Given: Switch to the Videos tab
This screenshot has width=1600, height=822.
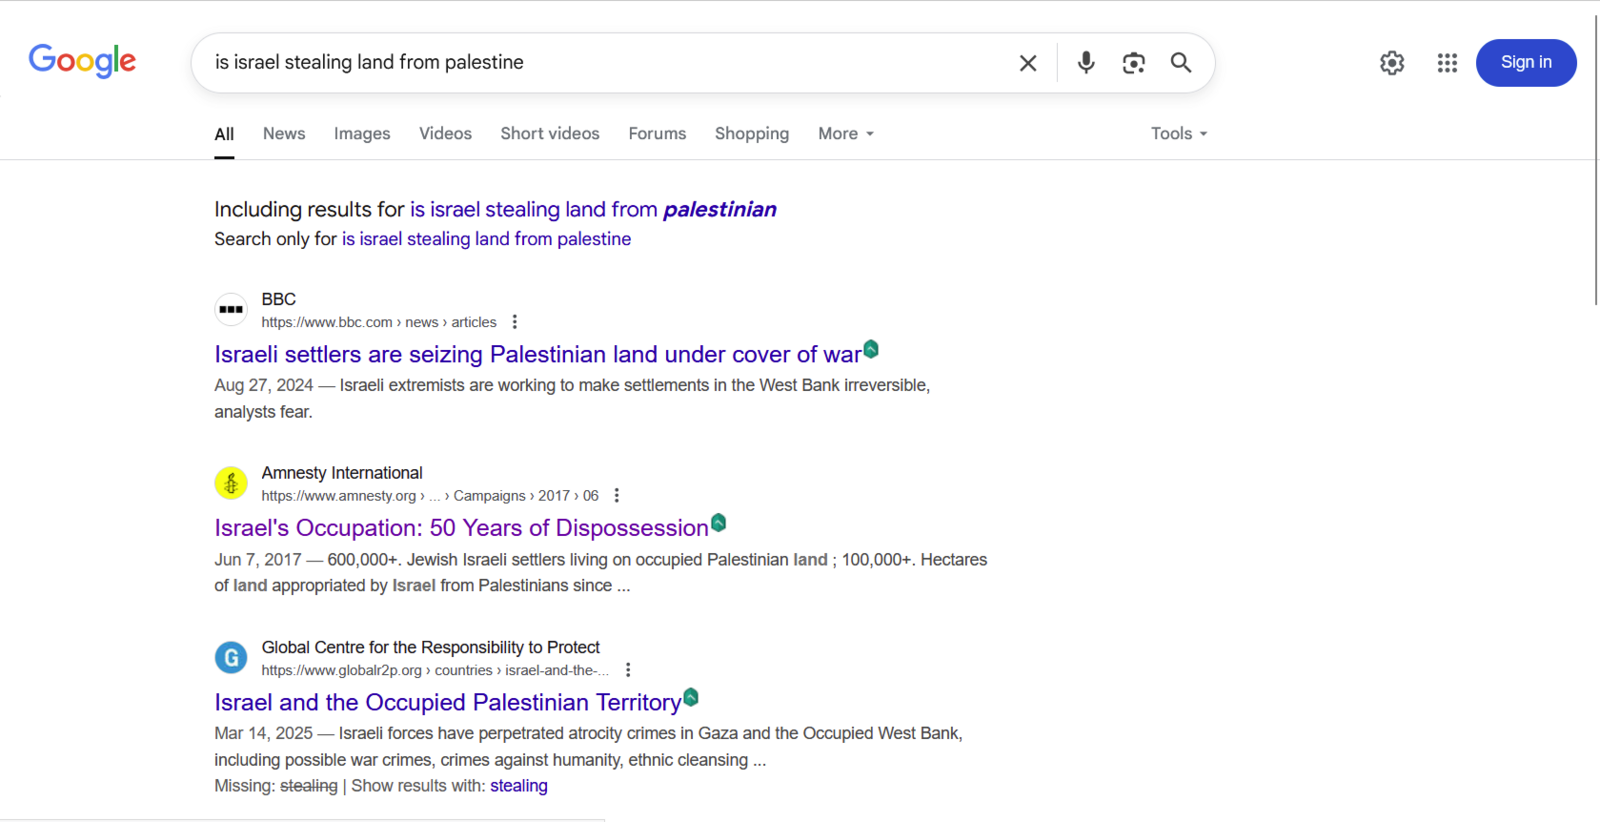Looking at the screenshot, I should 445,134.
